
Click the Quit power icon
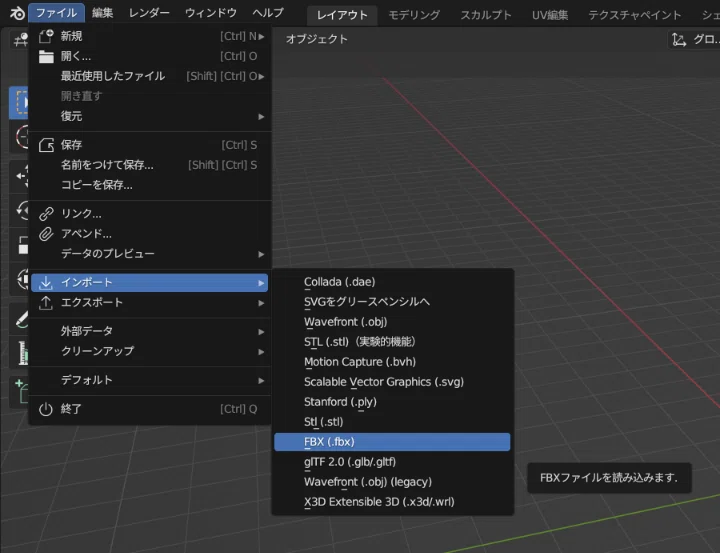click(45, 409)
